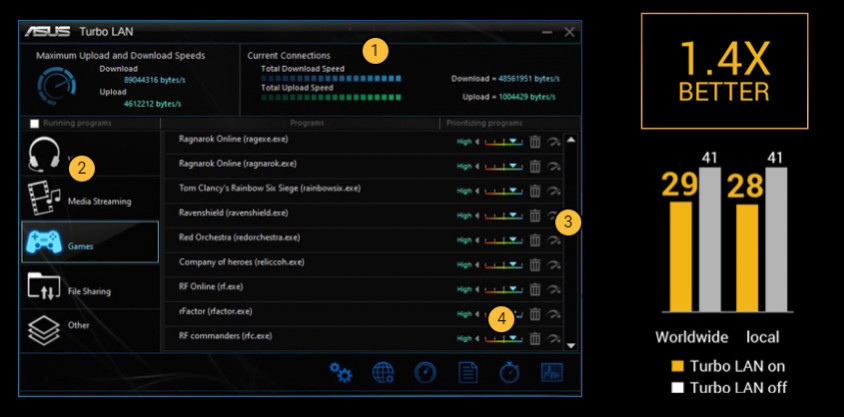Viewport: 844px width, 417px height.
Task: Click the Total Download Speed bar
Action: coord(331,79)
